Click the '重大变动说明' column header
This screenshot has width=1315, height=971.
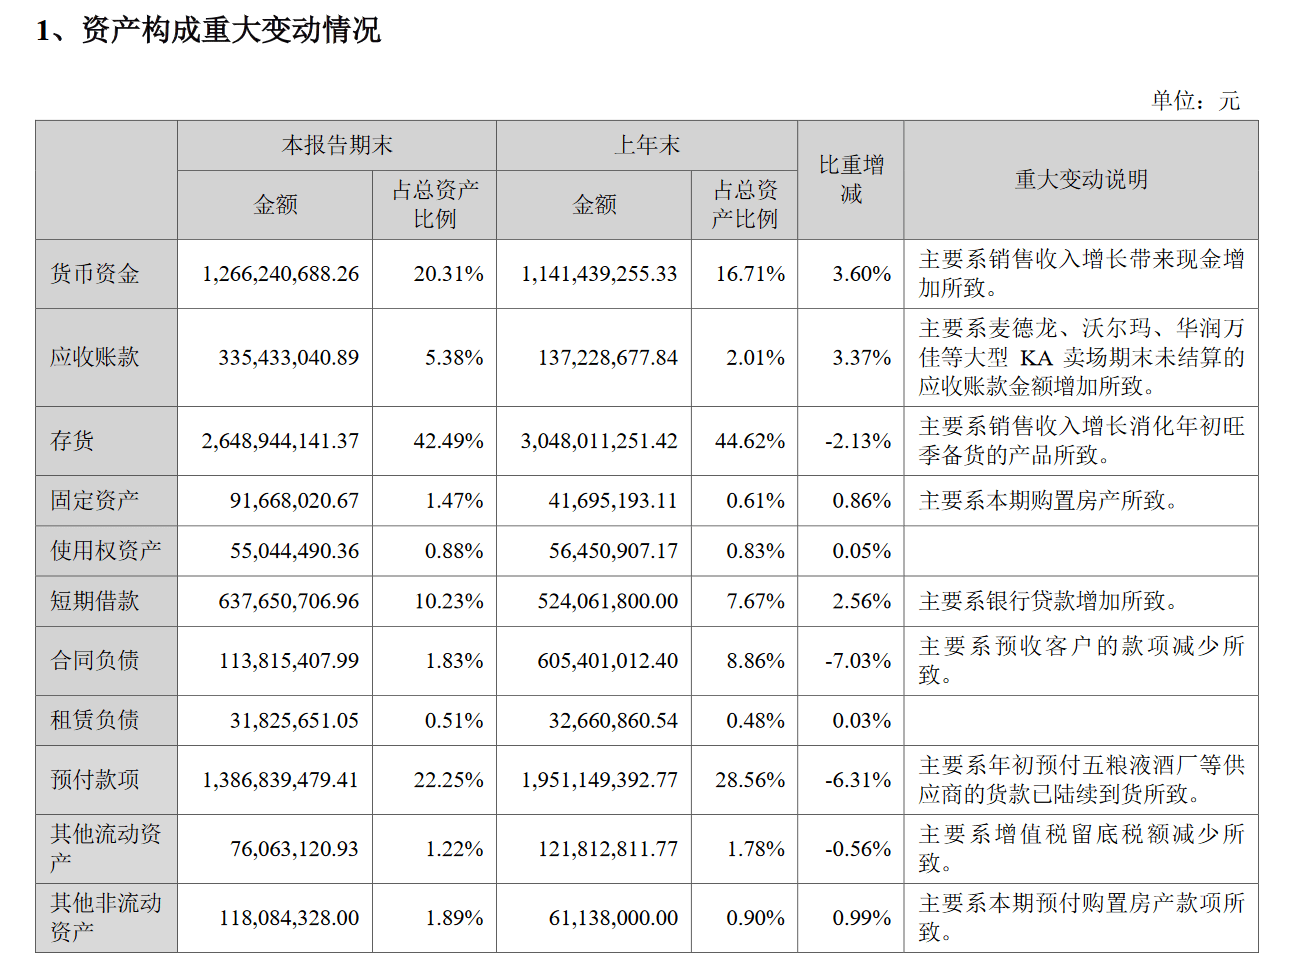coord(1081,179)
